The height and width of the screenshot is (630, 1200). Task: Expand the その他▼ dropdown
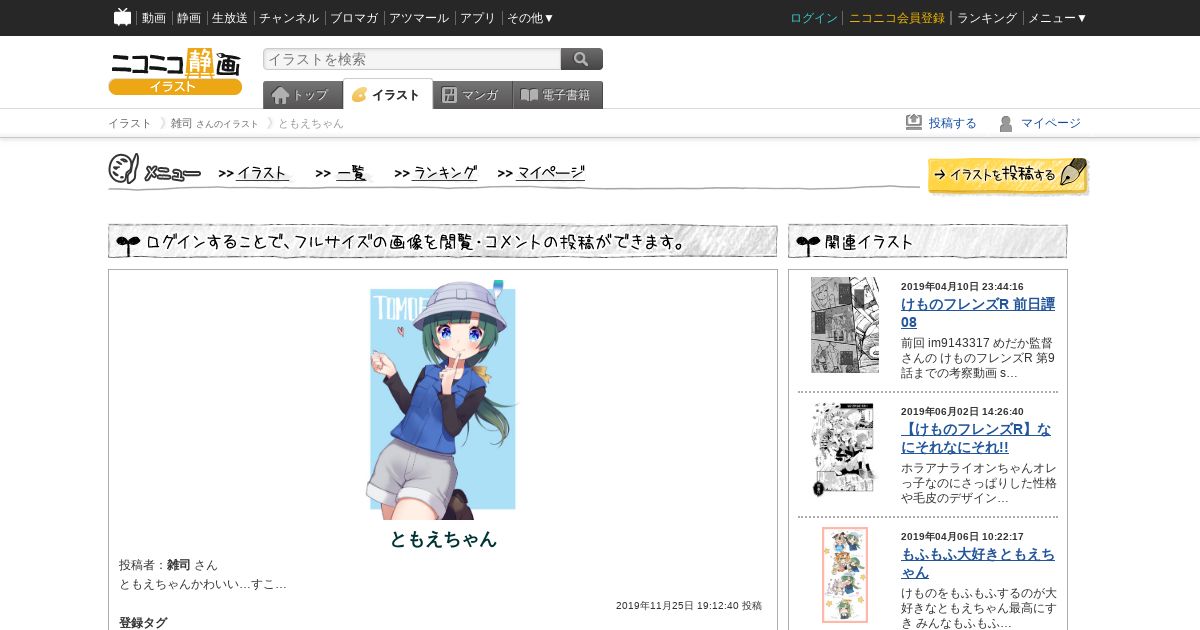click(531, 18)
